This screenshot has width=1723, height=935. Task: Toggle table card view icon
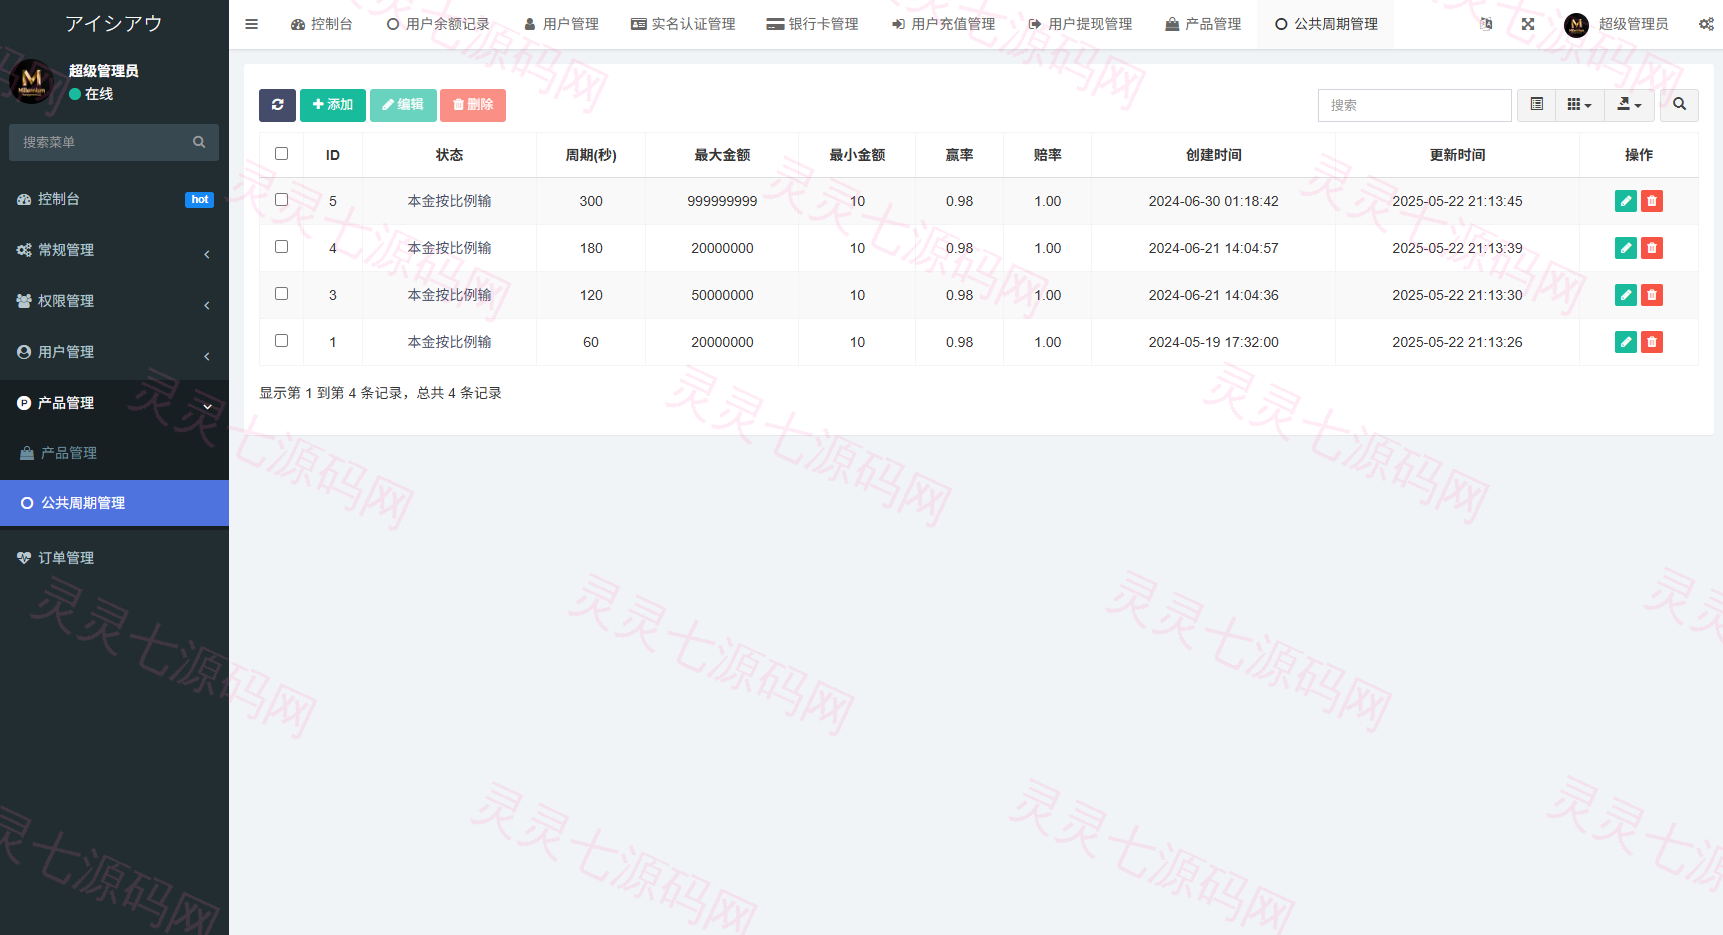tap(1537, 105)
